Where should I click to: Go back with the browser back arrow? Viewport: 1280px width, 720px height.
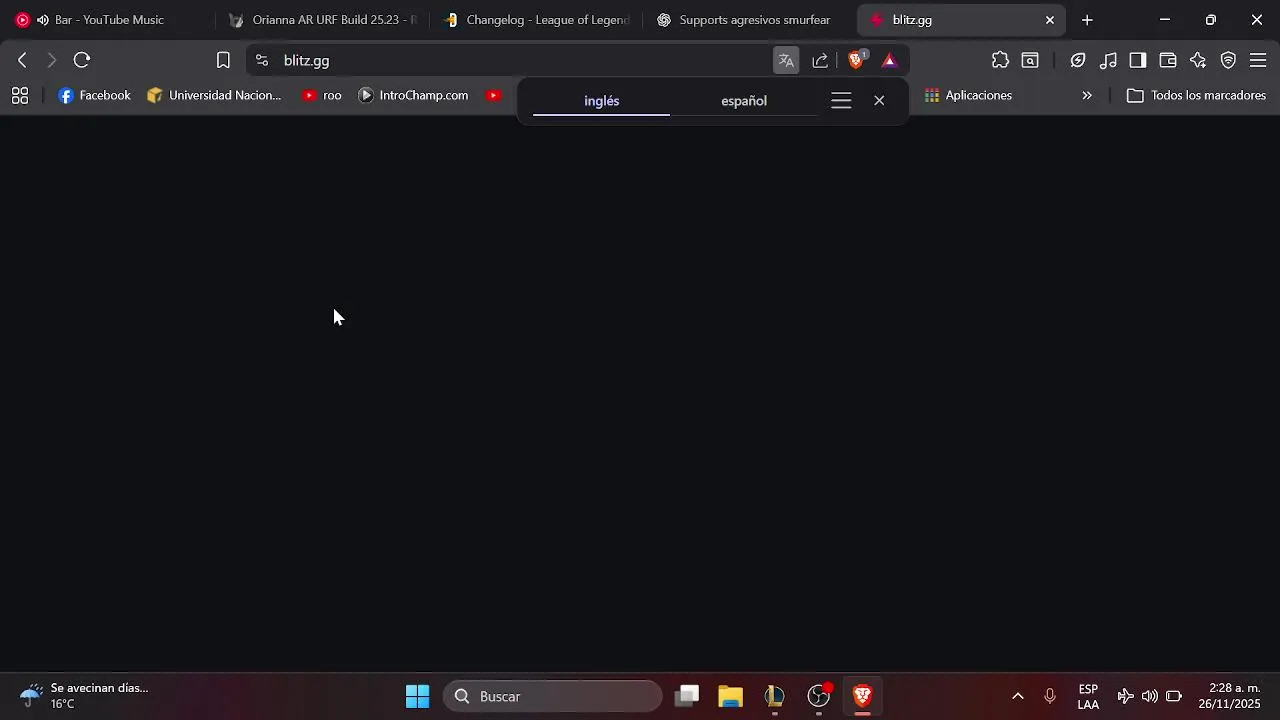[22, 60]
